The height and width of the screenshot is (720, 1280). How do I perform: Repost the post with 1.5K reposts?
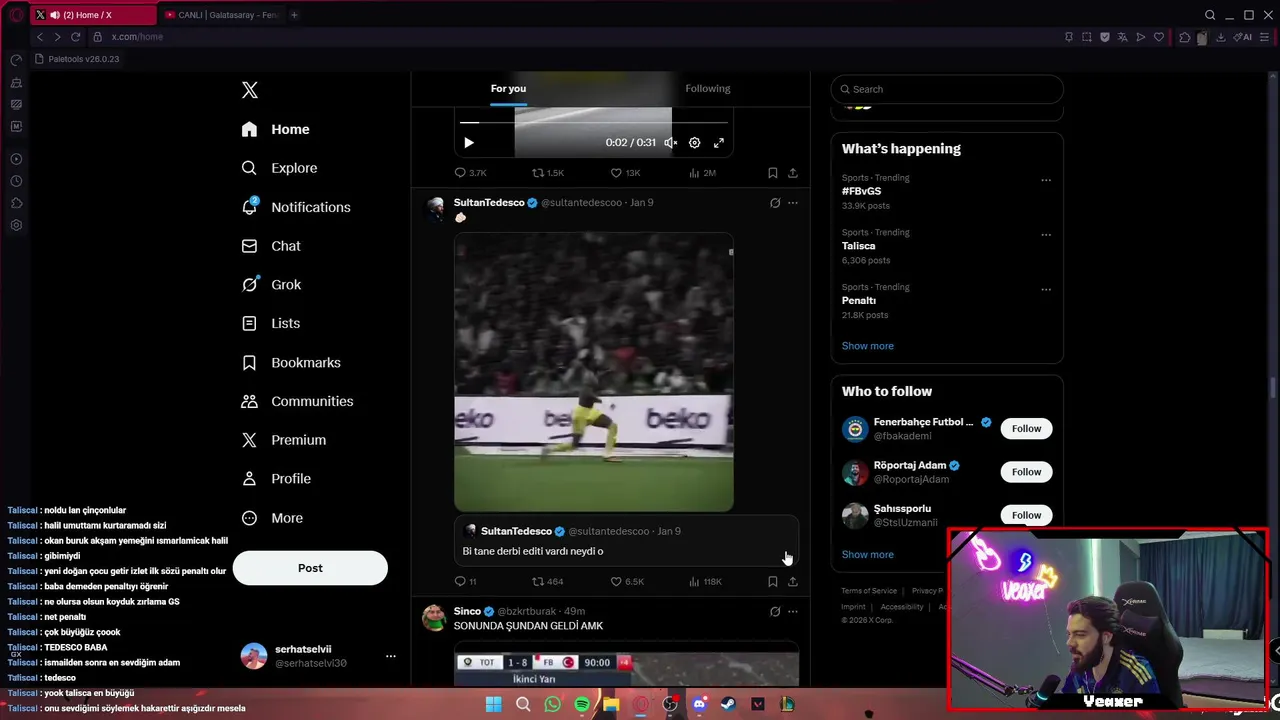(x=547, y=173)
